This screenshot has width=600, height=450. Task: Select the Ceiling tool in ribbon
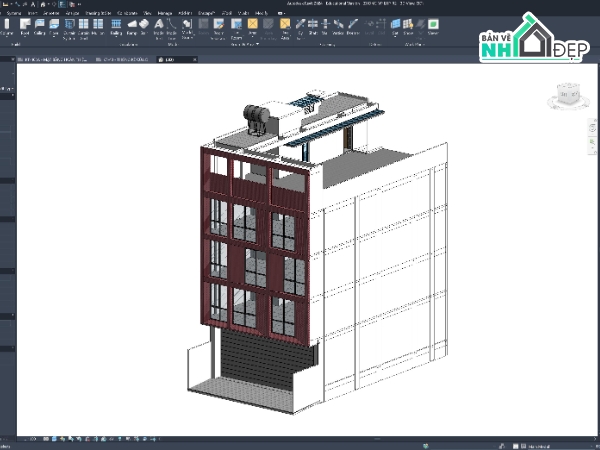pos(39,27)
